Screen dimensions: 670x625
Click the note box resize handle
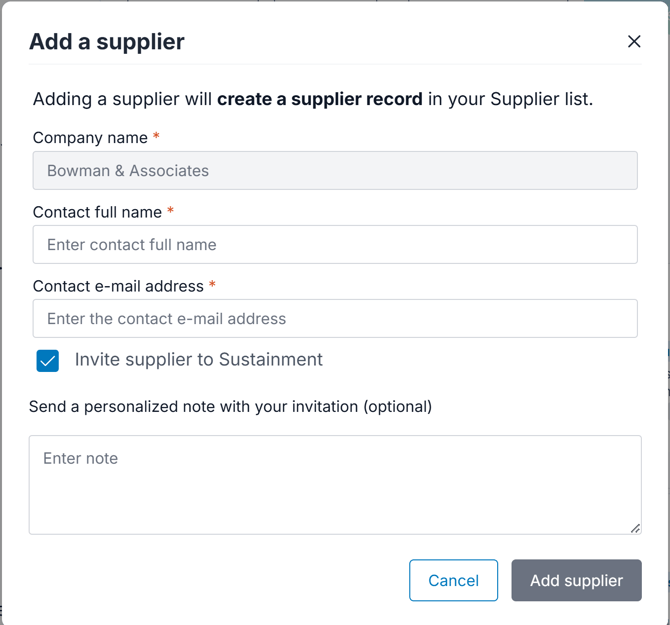[x=635, y=528]
